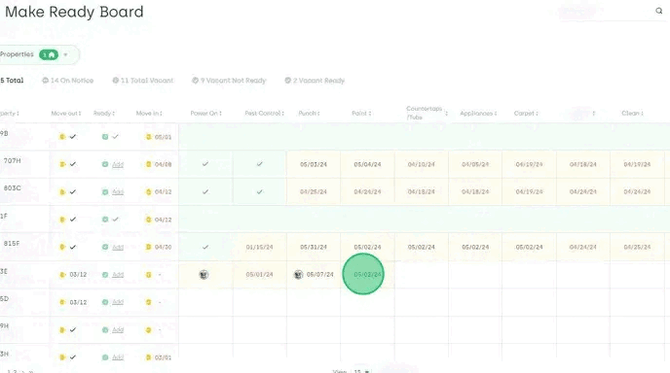
Task: Expand the Properties filter dropdown arrow
Action: pos(65,55)
